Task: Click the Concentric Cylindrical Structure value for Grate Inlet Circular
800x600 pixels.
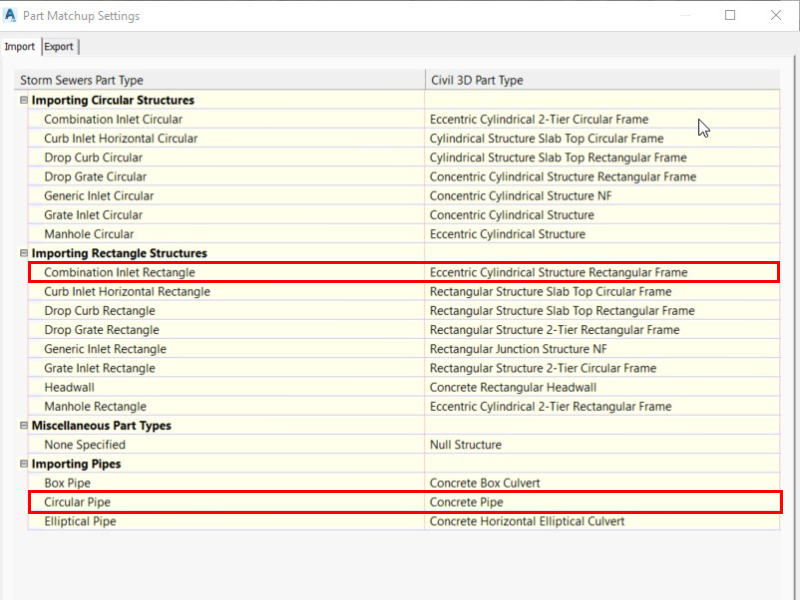Action: click(512, 215)
